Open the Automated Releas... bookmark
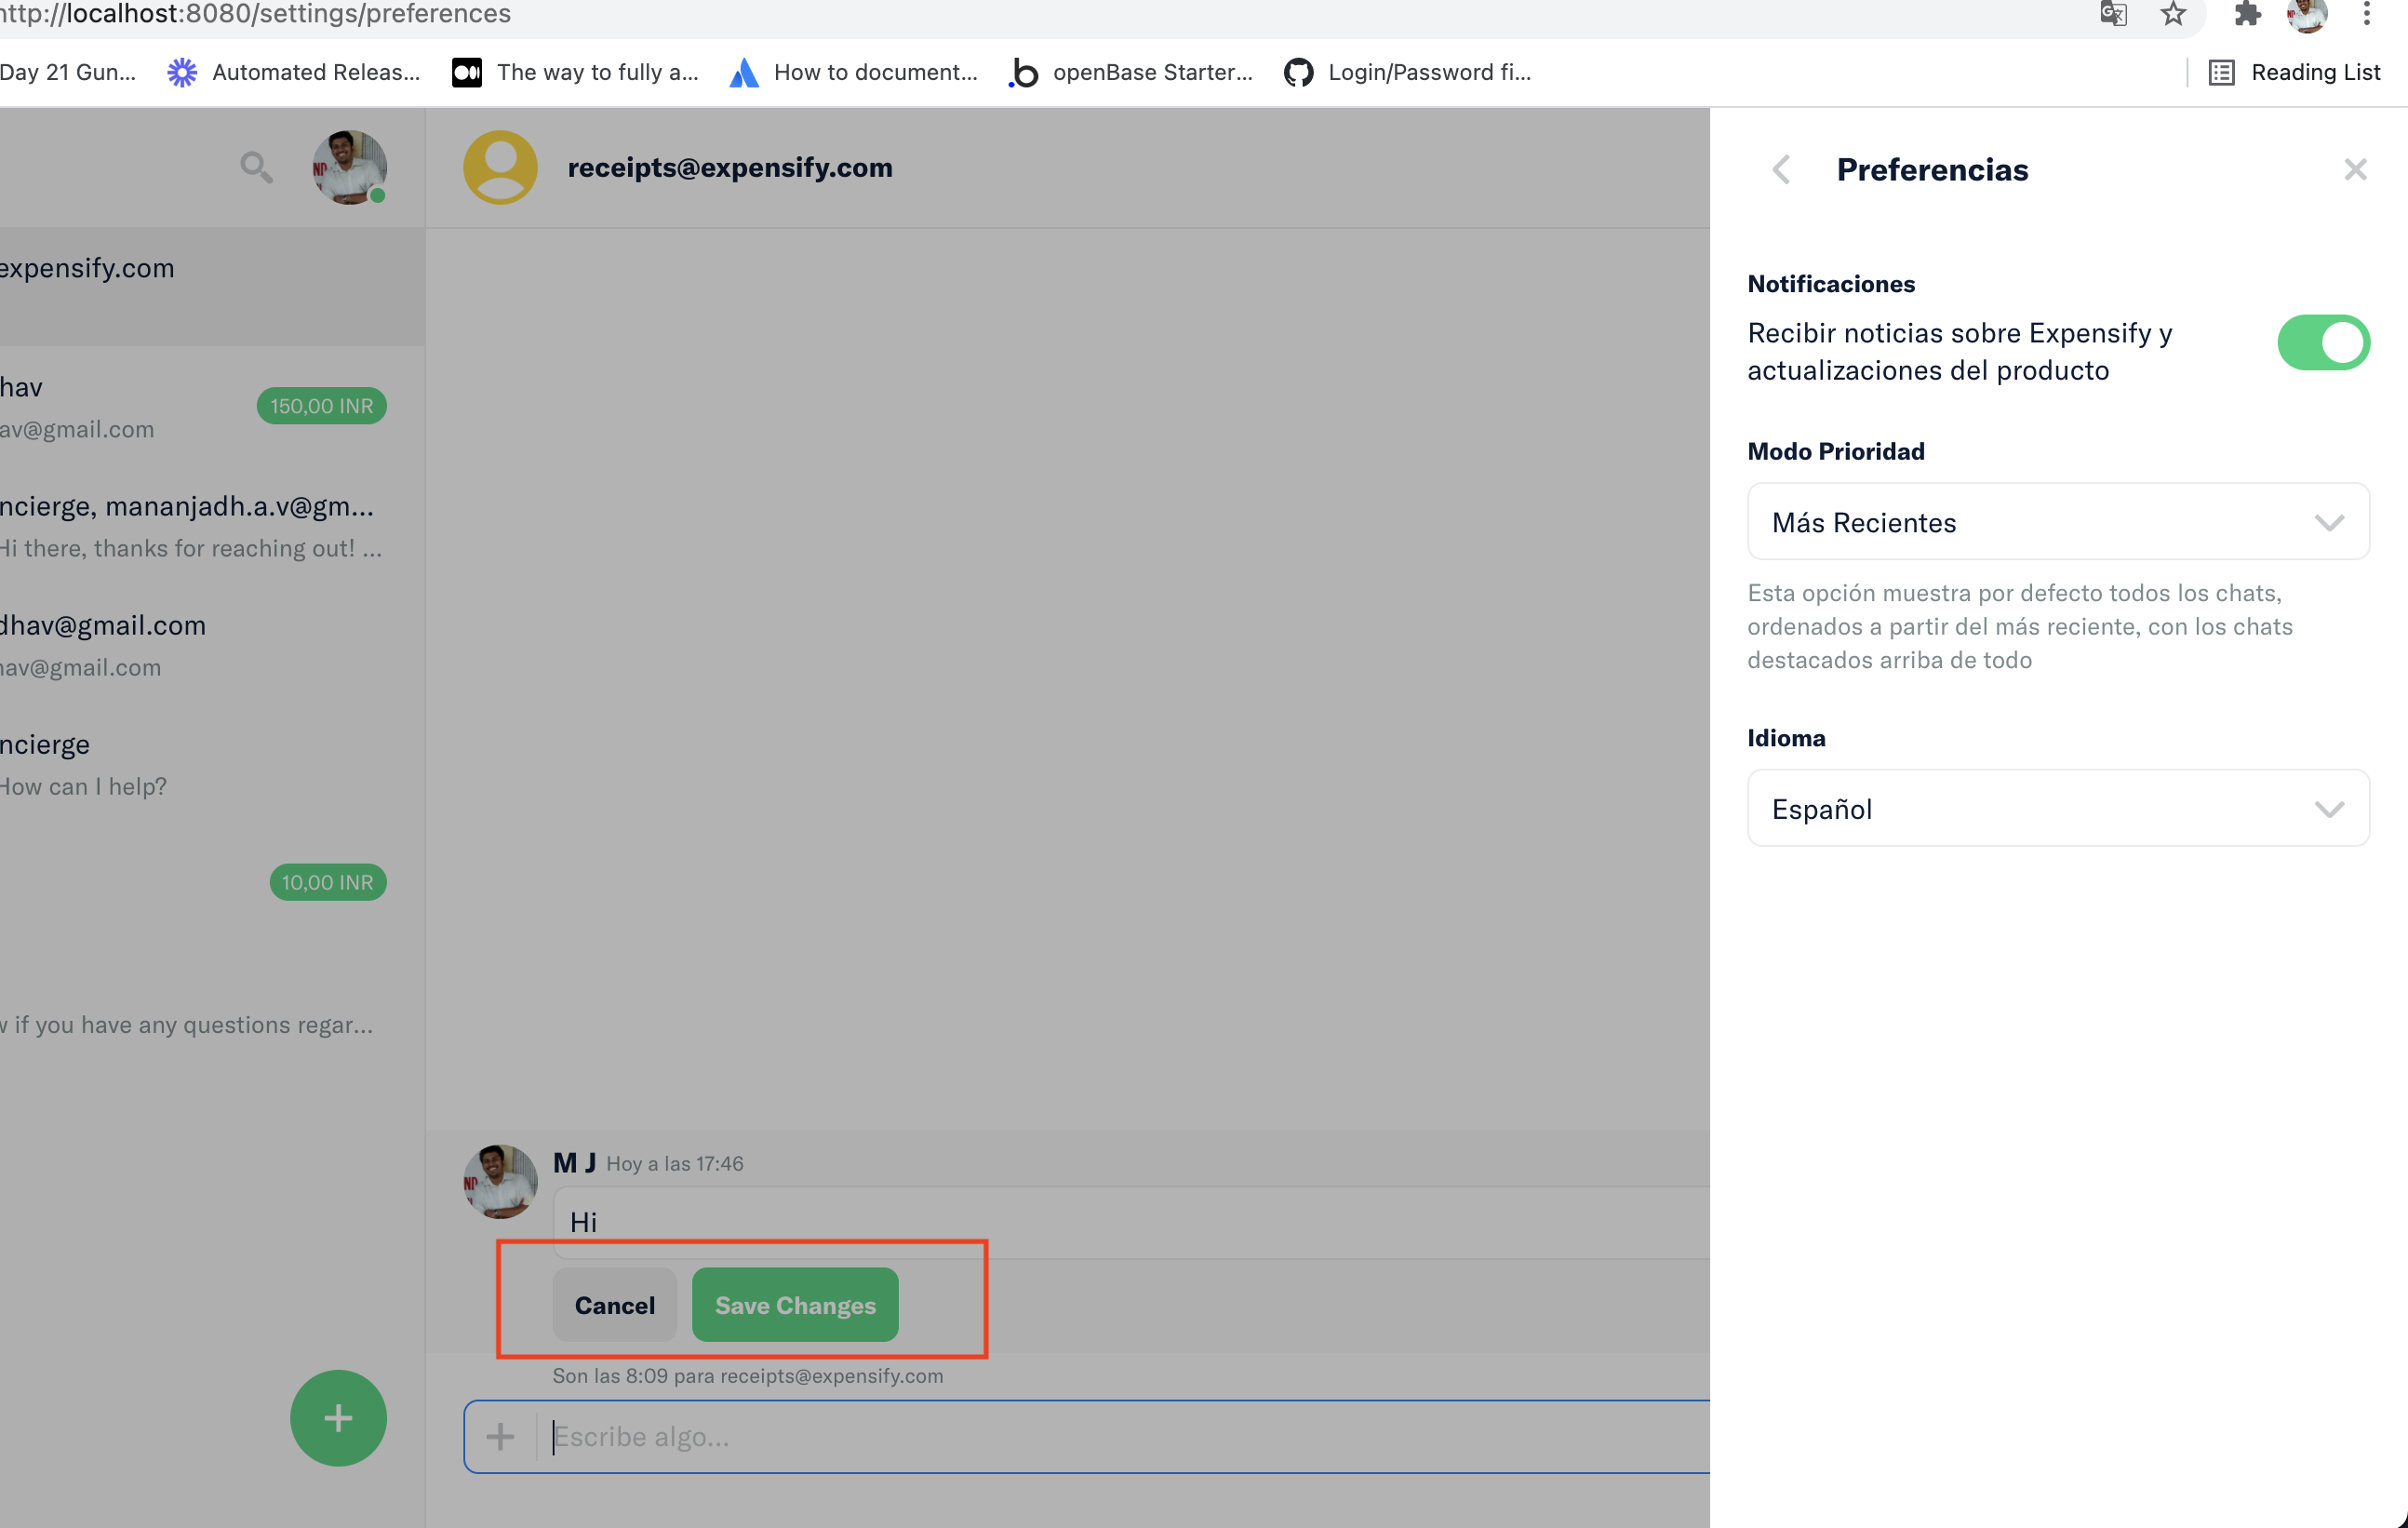Image resolution: width=2408 pixels, height=1528 pixels. tap(293, 72)
